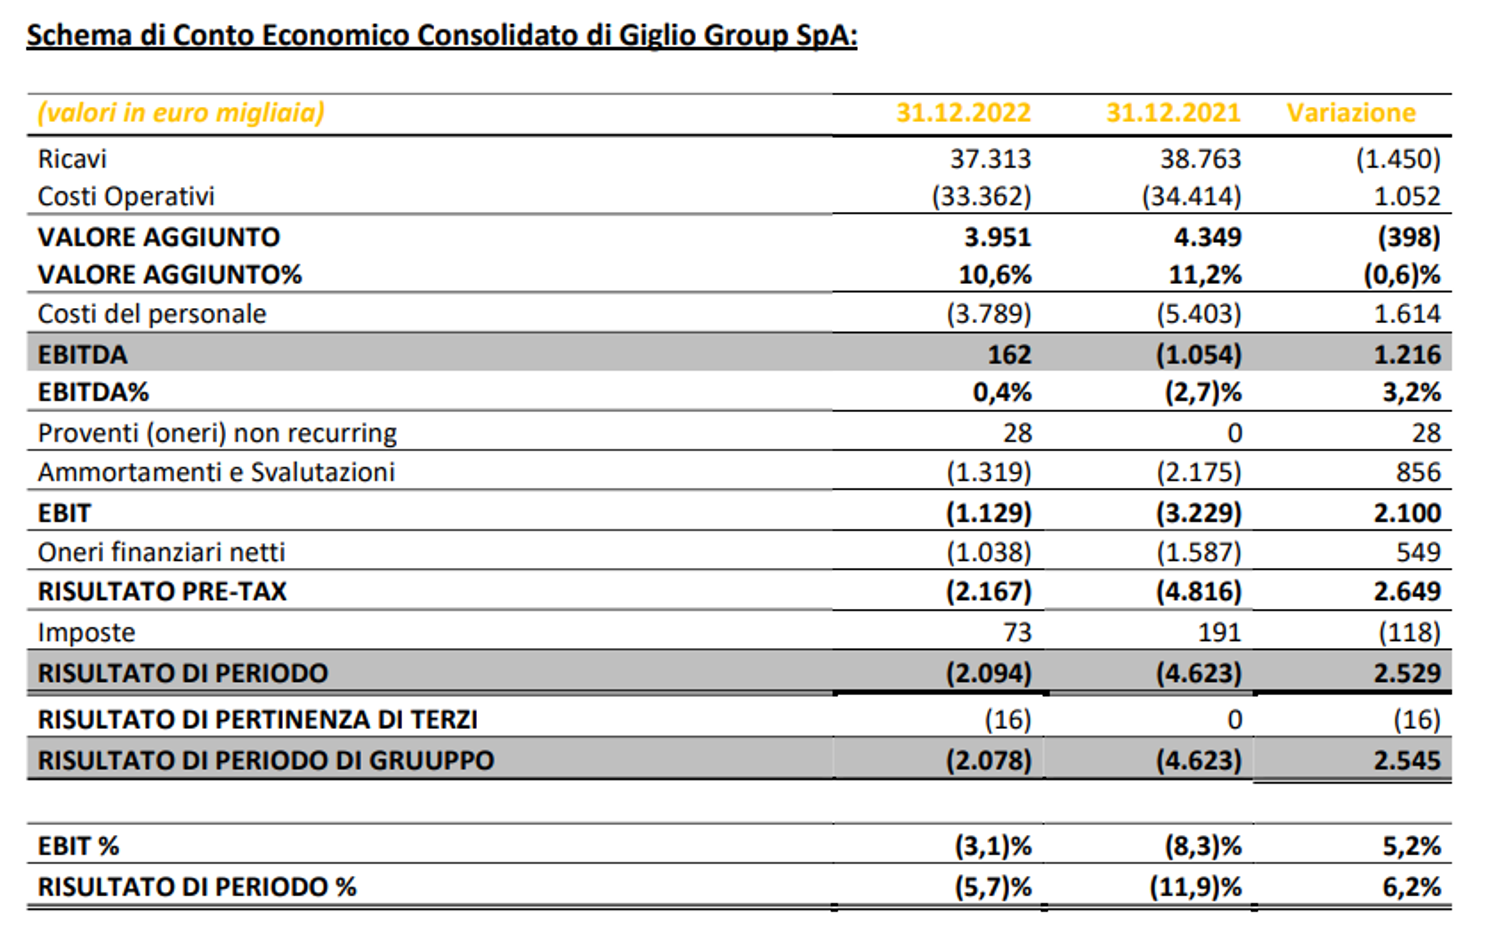
Task: Select the percentage "10,6%"
Action: coord(994,275)
